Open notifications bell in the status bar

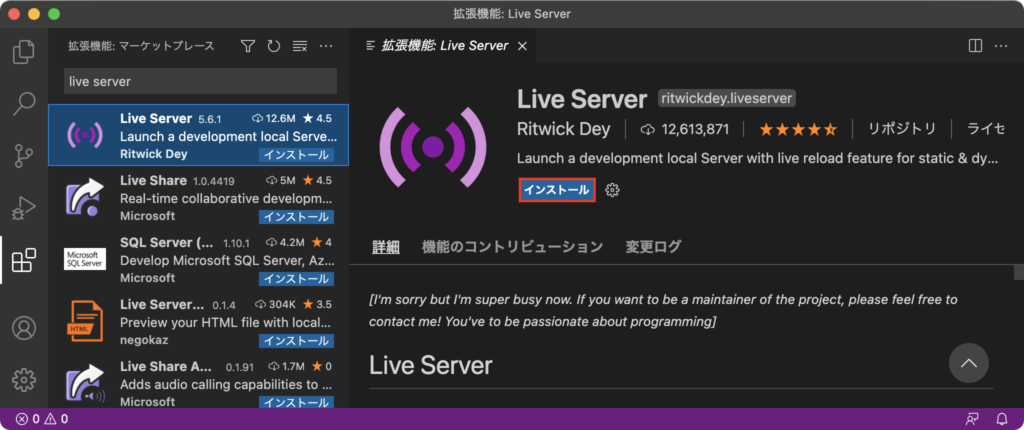click(1002, 419)
